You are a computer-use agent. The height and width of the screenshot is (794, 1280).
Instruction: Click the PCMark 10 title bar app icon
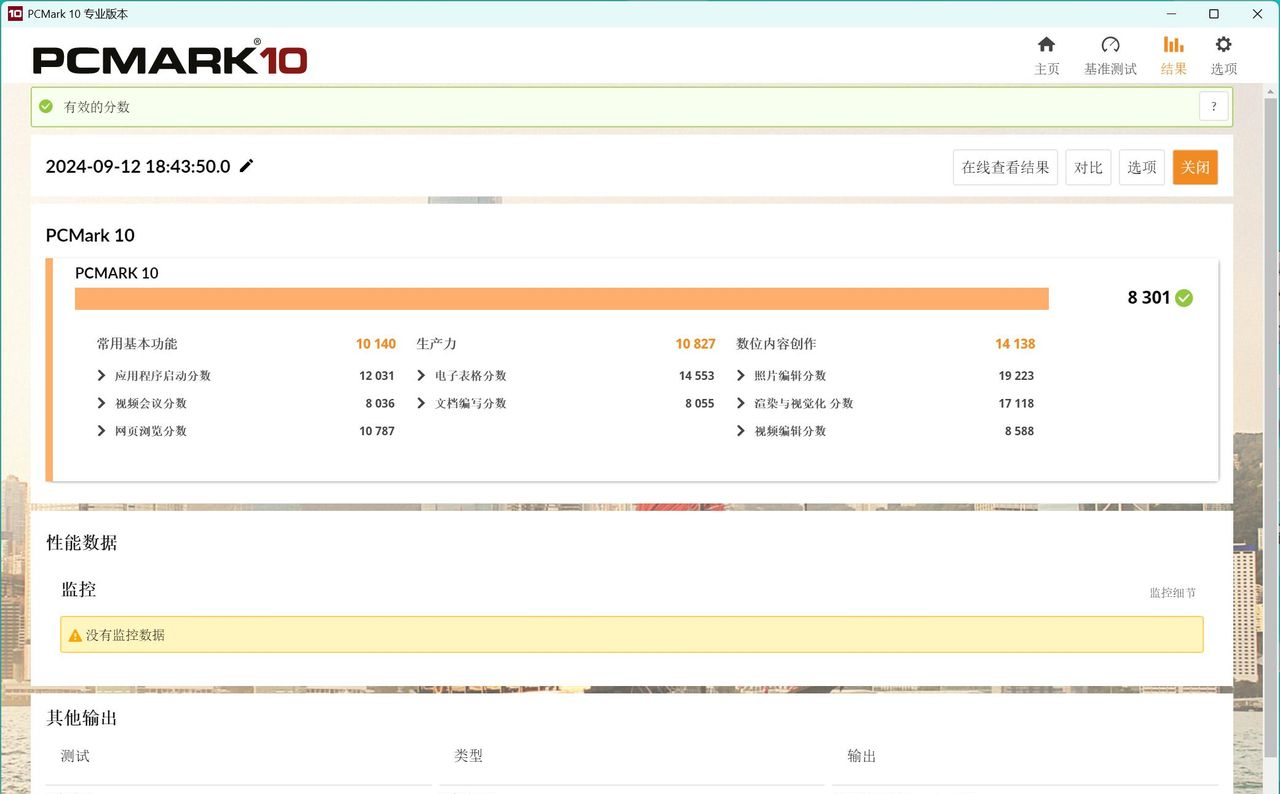click(15, 14)
